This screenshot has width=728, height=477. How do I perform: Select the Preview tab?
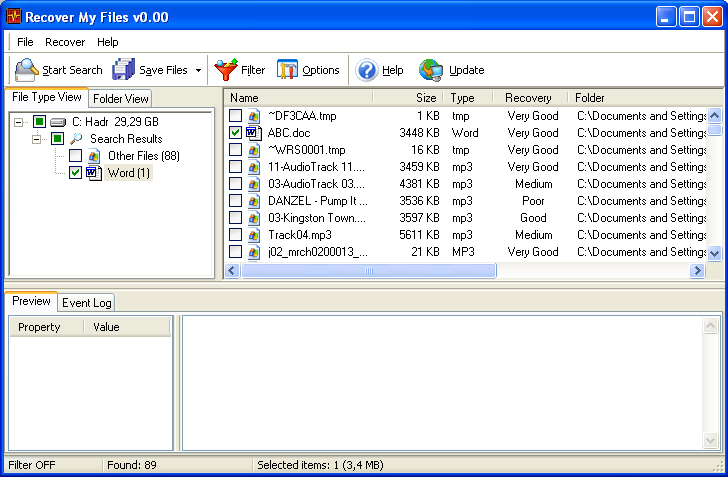pos(31,301)
